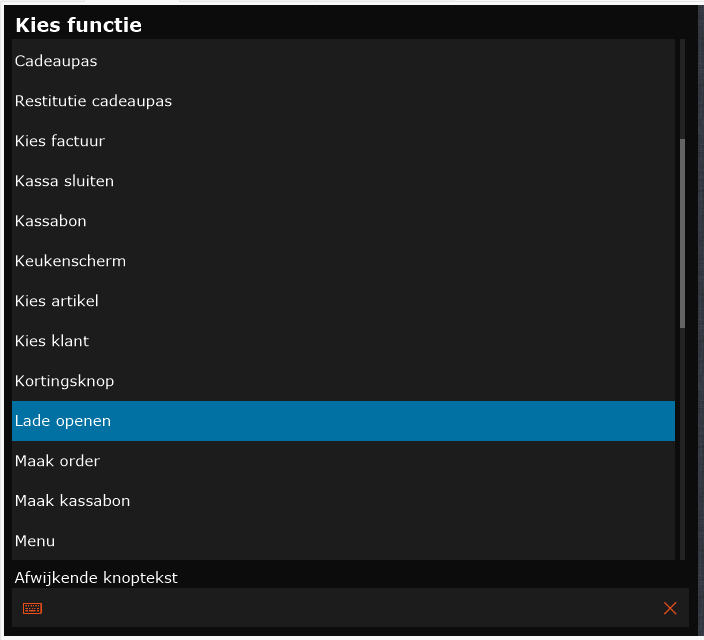The image size is (704, 640).
Task: Select the Kortingsknop function
Action: (343, 381)
